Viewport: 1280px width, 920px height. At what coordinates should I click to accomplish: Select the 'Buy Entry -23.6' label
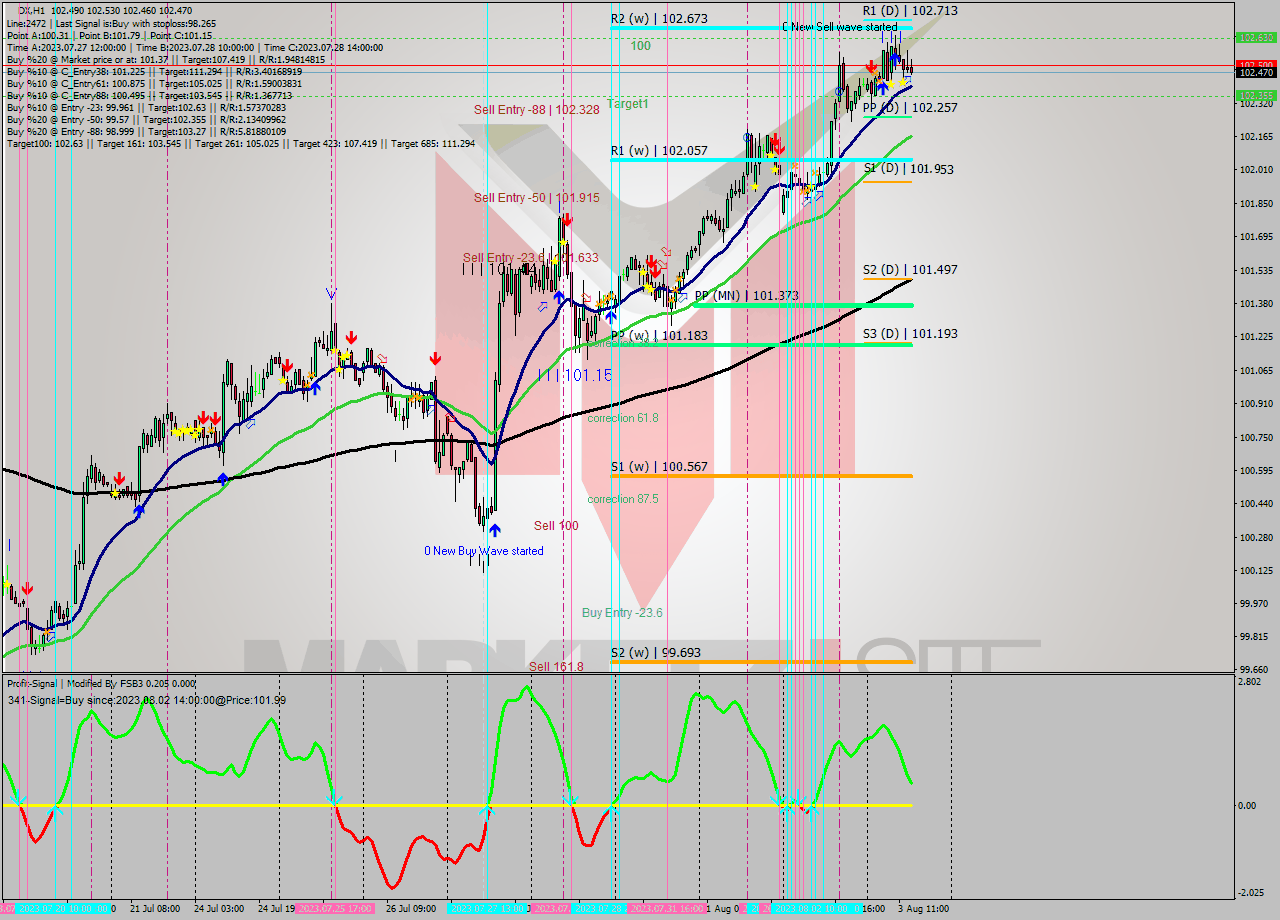point(622,612)
